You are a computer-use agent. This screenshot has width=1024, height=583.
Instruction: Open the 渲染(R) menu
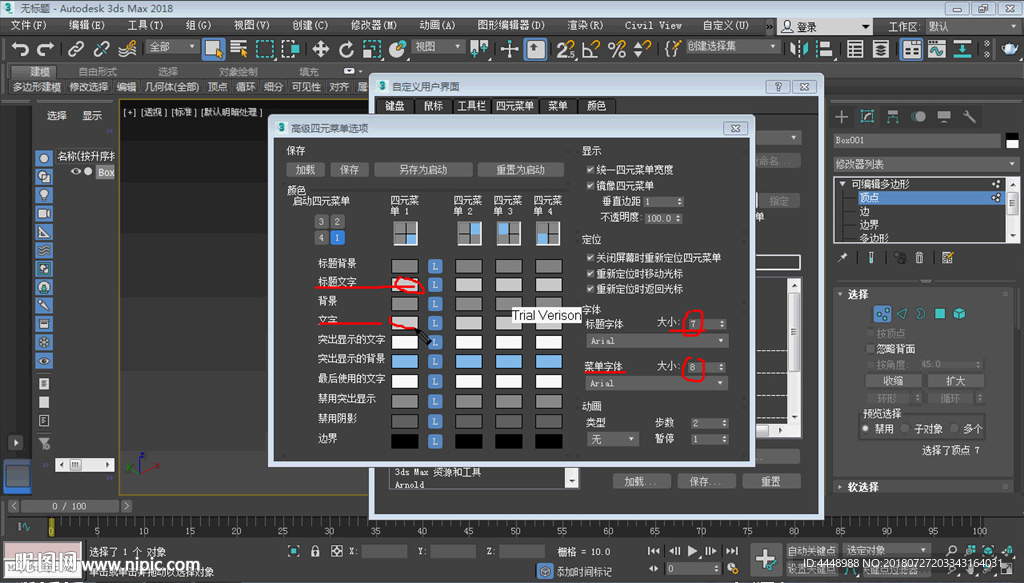pos(585,25)
